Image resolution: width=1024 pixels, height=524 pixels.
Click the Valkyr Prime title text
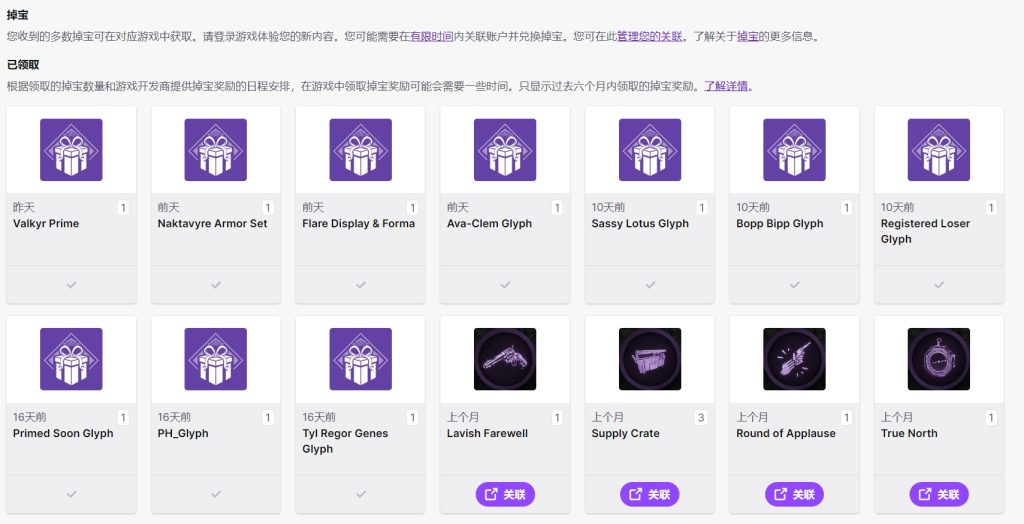(46, 223)
